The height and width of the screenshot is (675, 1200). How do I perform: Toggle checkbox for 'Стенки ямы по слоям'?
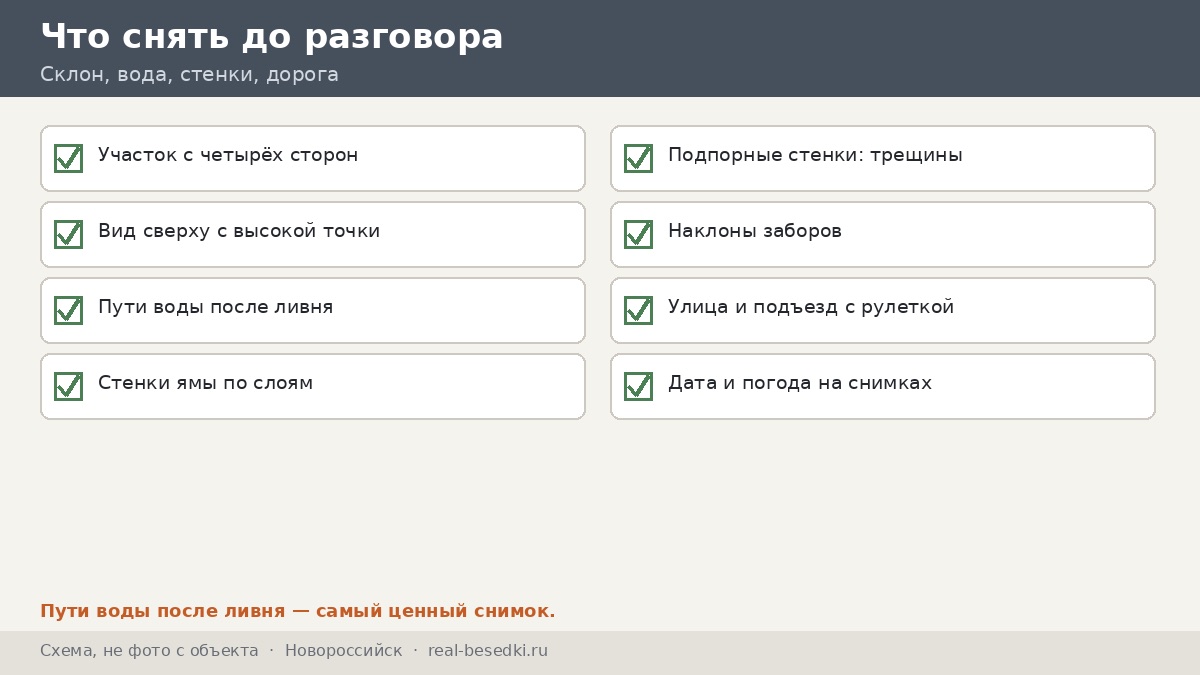(68, 386)
